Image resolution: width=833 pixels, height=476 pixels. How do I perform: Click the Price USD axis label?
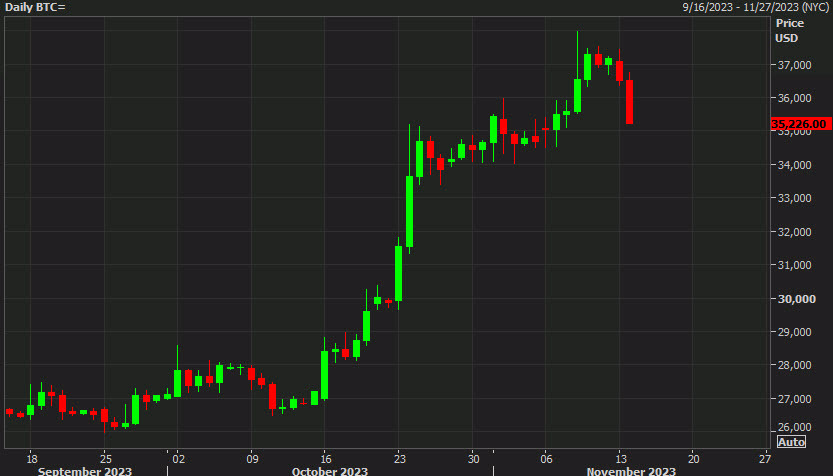789,30
